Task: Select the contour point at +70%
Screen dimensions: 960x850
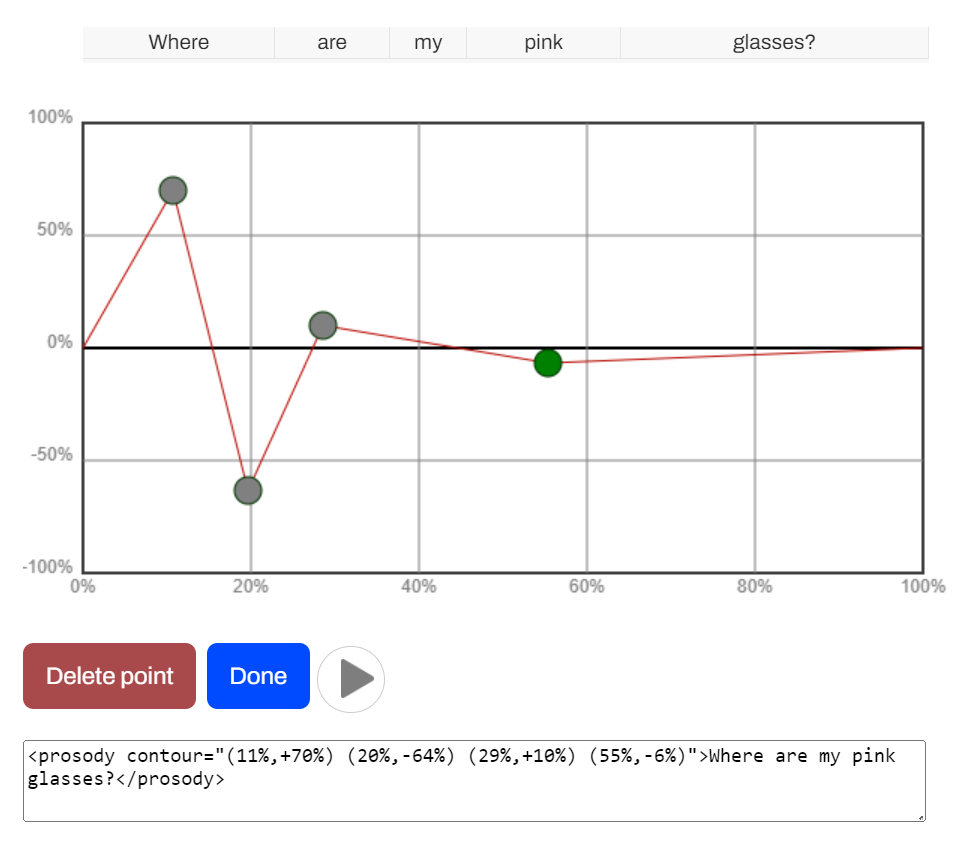Action: pos(173,190)
